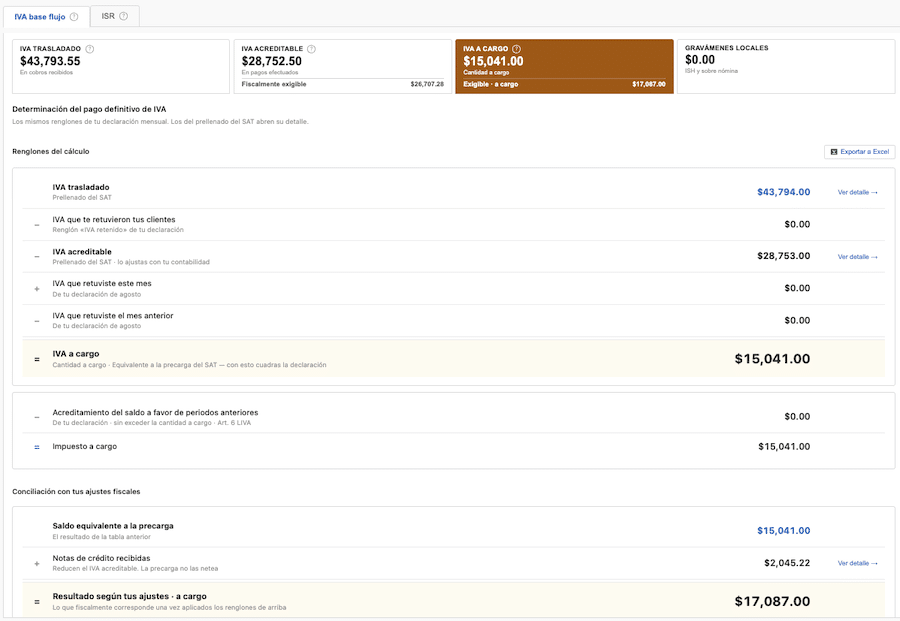The height and width of the screenshot is (621, 900).
Task: Click Excel icon in Exportar a Excel button
Action: [x=834, y=152]
